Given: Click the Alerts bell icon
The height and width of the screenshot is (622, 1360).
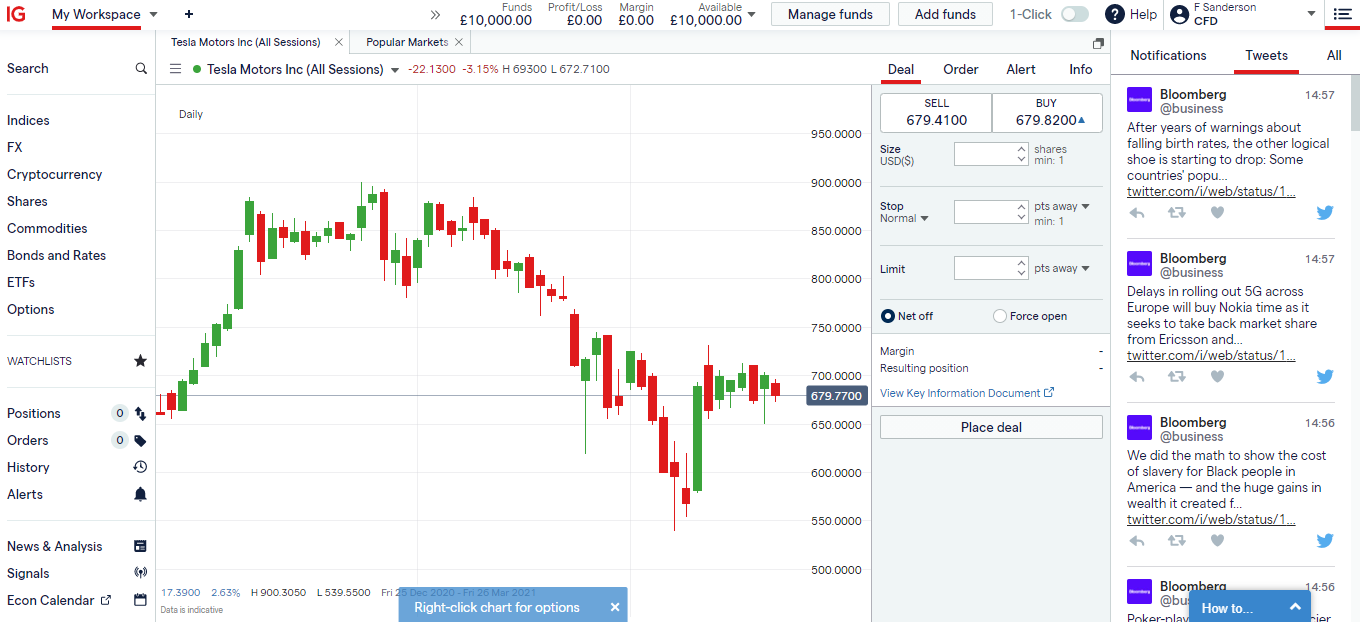Looking at the screenshot, I should click(140, 494).
